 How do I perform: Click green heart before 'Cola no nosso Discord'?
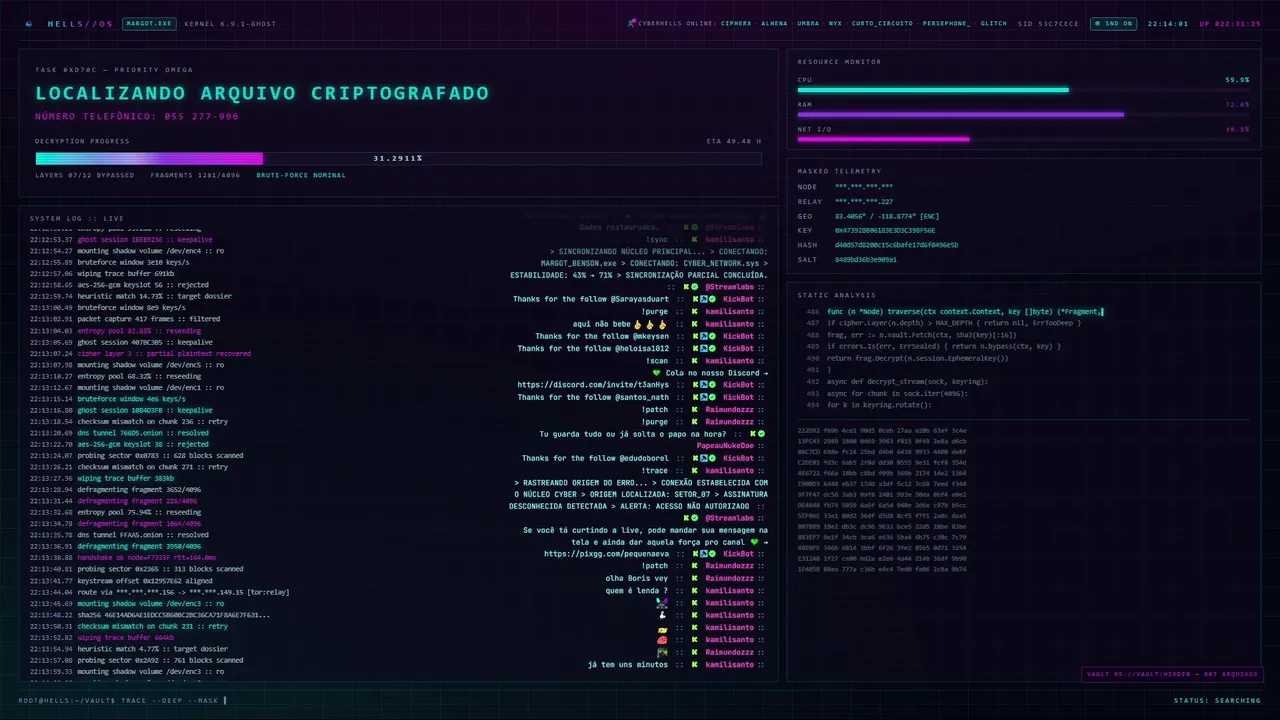657,373
